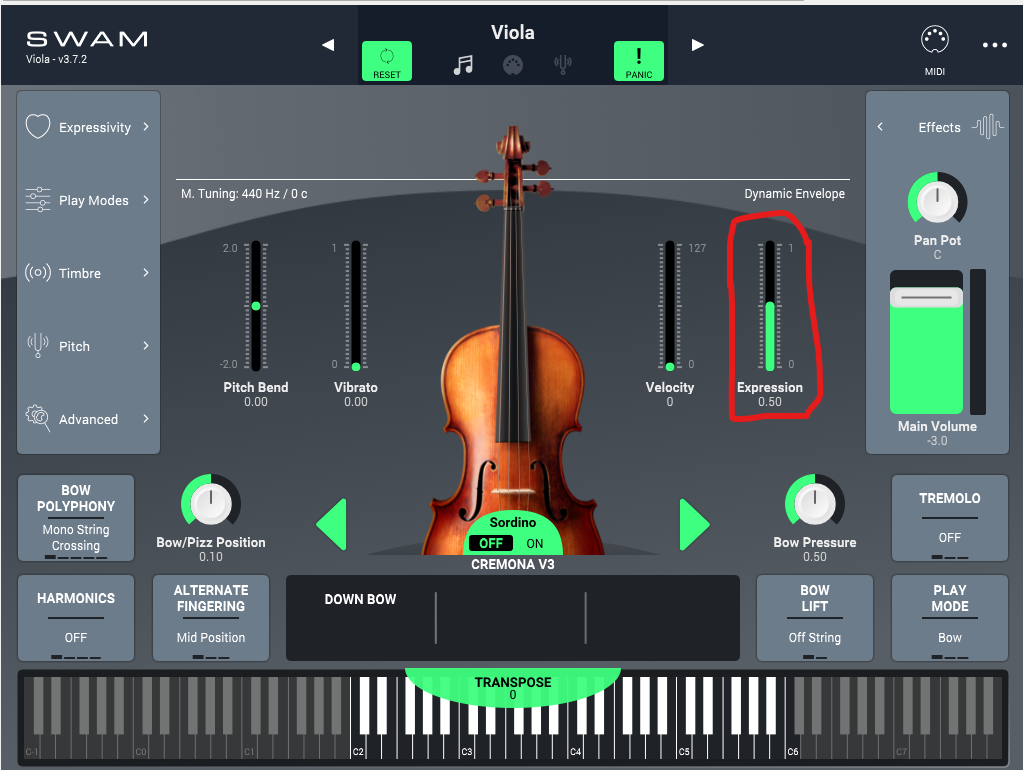Open the three-dots more options menu
Screen dimensions: 1023x770
coord(994,45)
